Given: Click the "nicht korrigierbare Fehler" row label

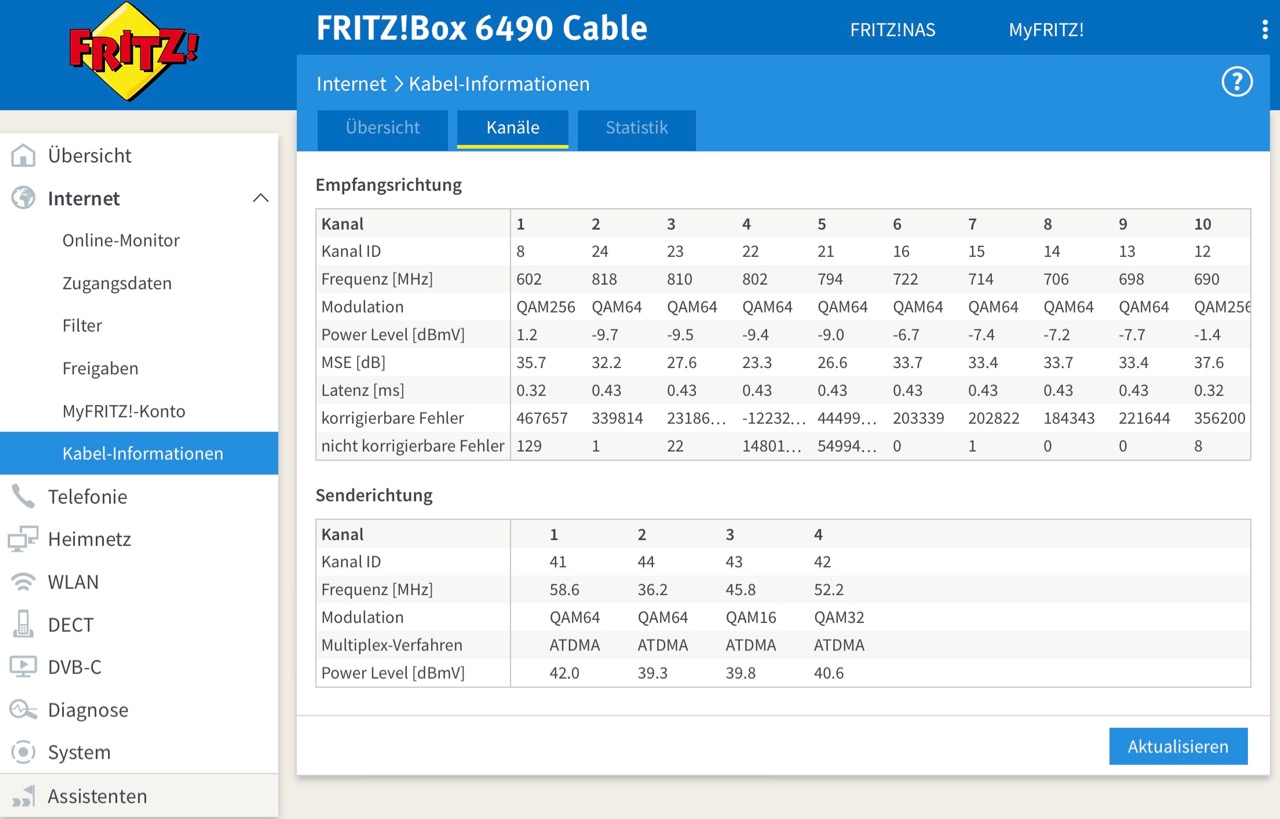Looking at the screenshot, I should pyautogui.click(x=412, y=446).
